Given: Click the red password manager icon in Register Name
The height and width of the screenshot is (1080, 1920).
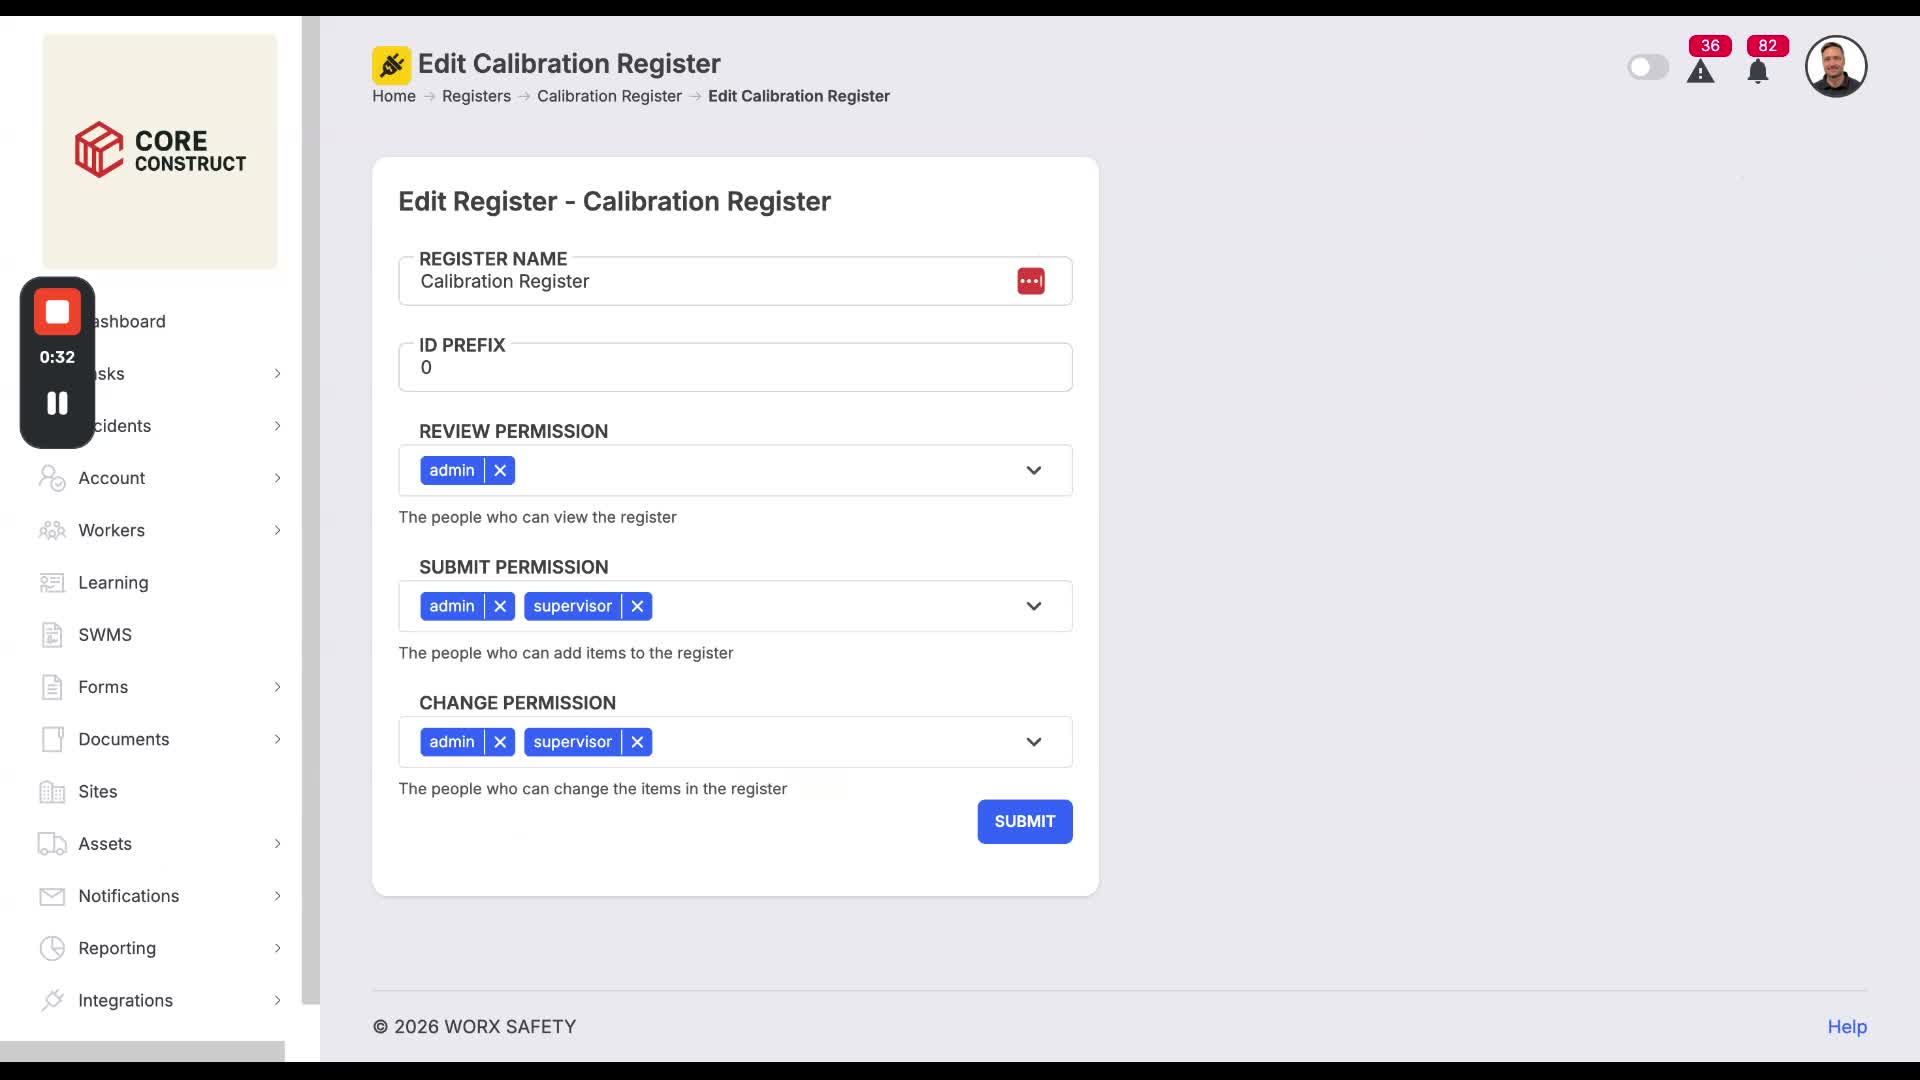Looking at the screenshot, I should (1031, 281).
